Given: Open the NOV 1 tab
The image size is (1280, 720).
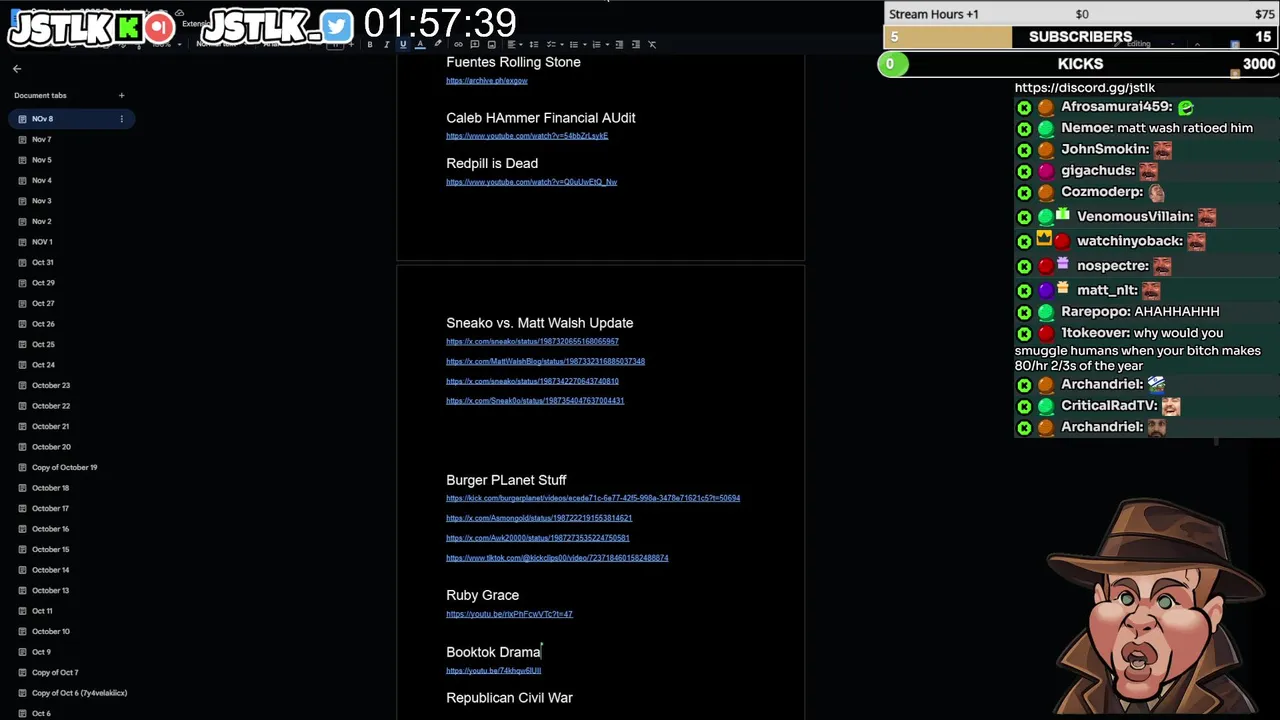Looking at the screenshot, I should 42,242.
